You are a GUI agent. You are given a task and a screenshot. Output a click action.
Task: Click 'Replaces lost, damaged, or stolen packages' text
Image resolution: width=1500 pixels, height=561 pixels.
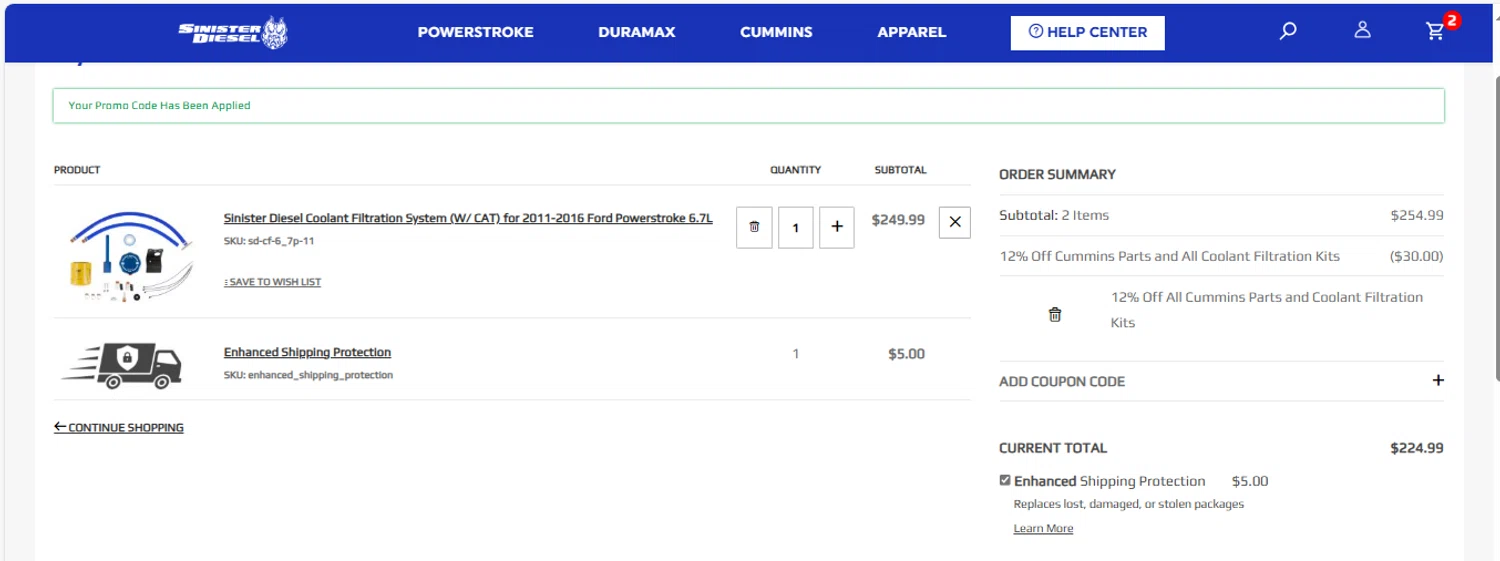tap(1129, 504)
